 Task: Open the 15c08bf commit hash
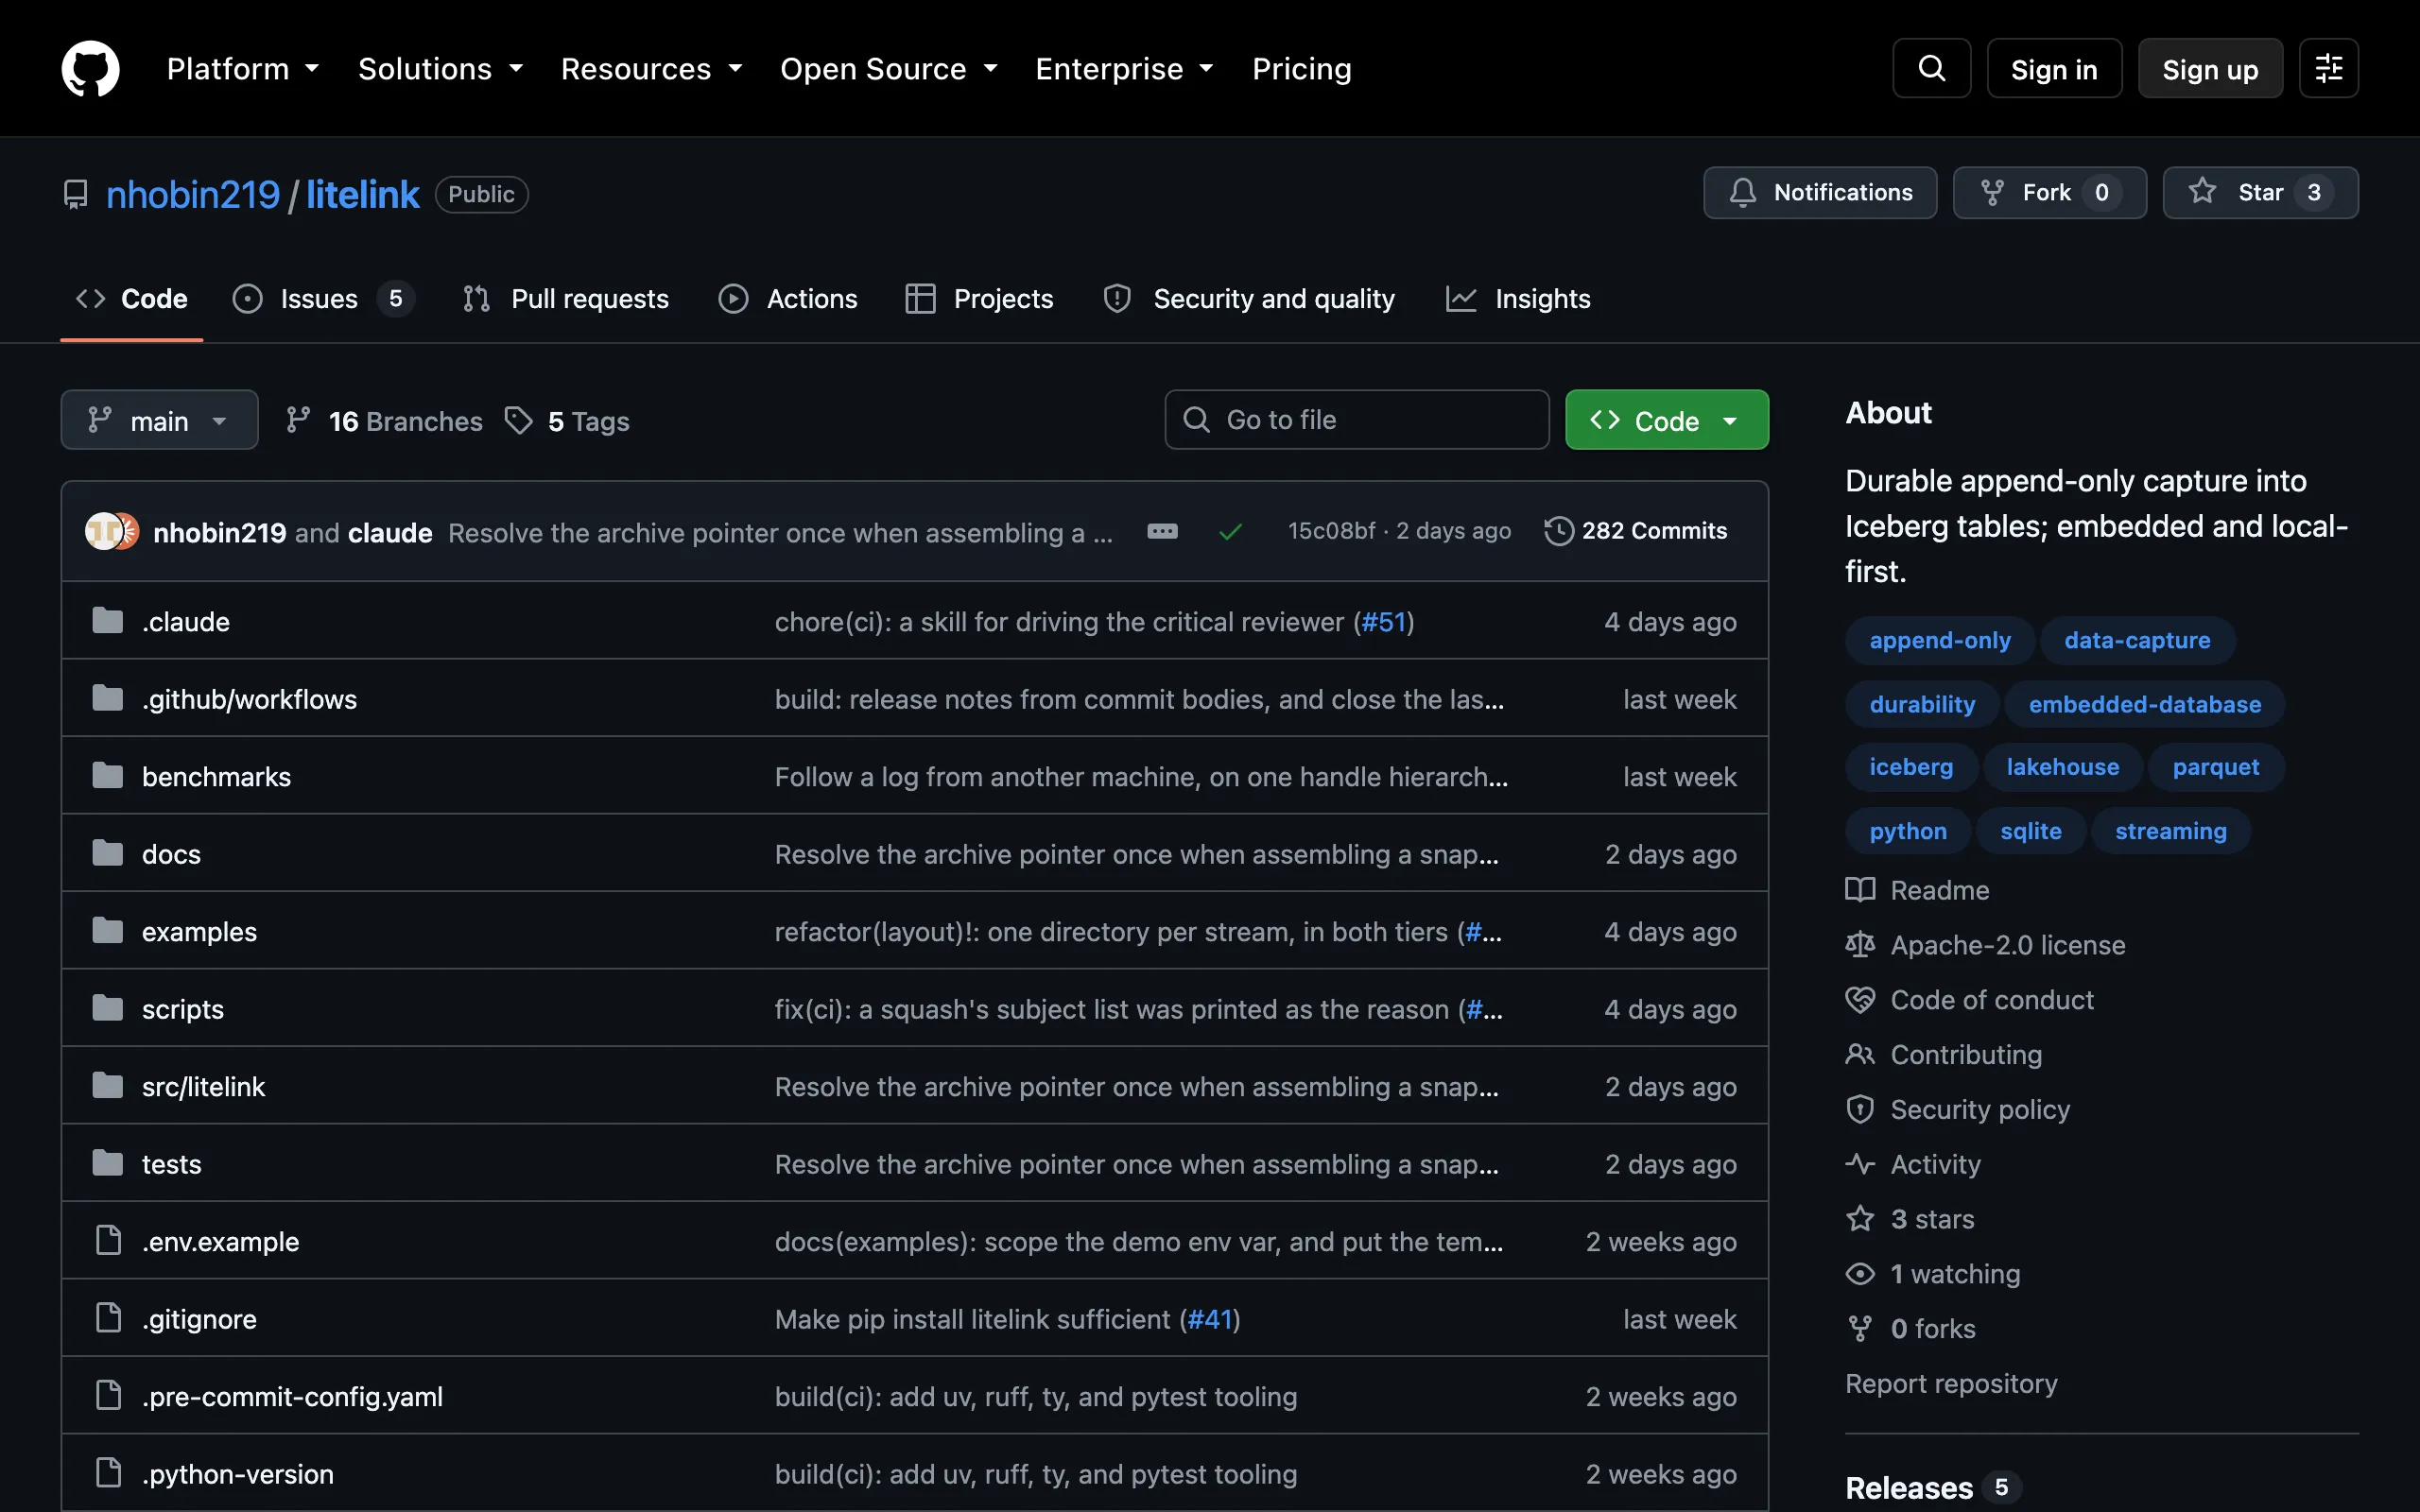[1331, 531]
